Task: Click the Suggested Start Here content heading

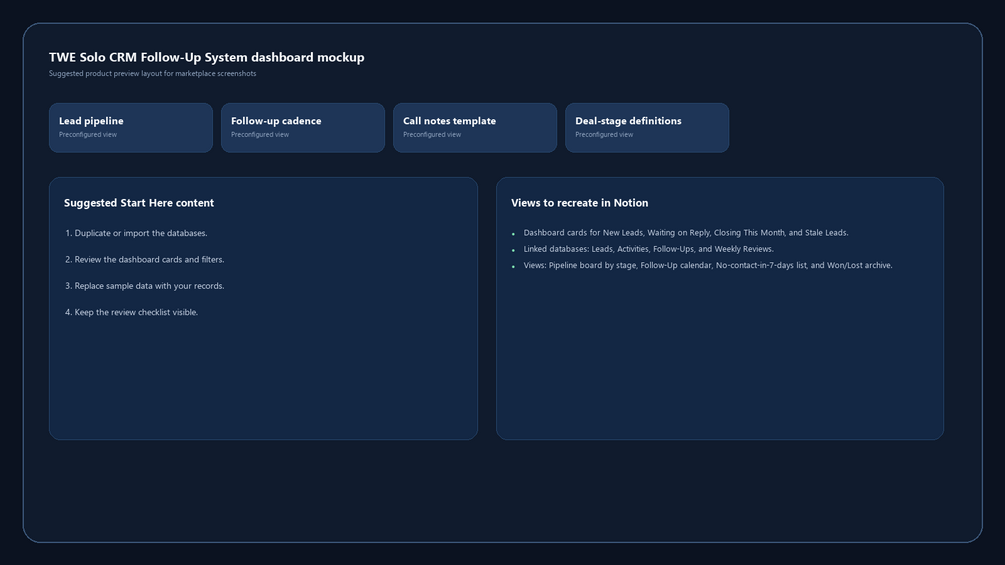Action: point(138,202)
